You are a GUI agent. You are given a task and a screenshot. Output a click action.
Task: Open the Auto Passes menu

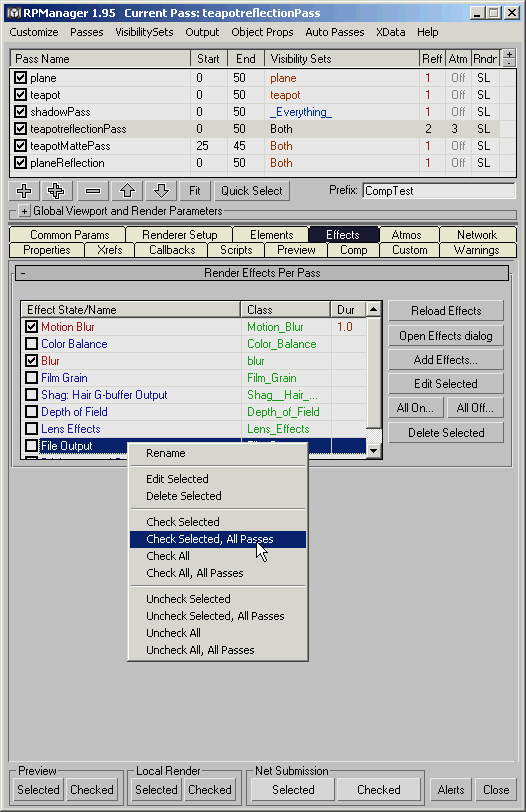coord(334,32)
